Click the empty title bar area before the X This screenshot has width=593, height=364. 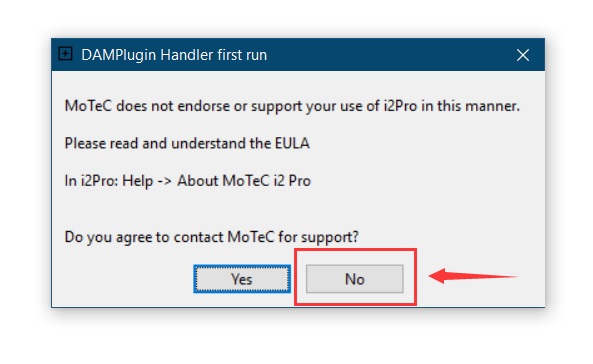point(390,55)
